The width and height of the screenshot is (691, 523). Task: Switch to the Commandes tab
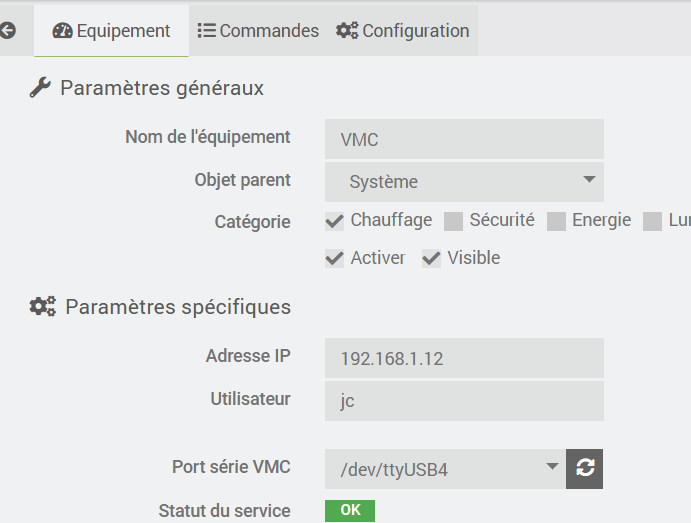point(258,31)
